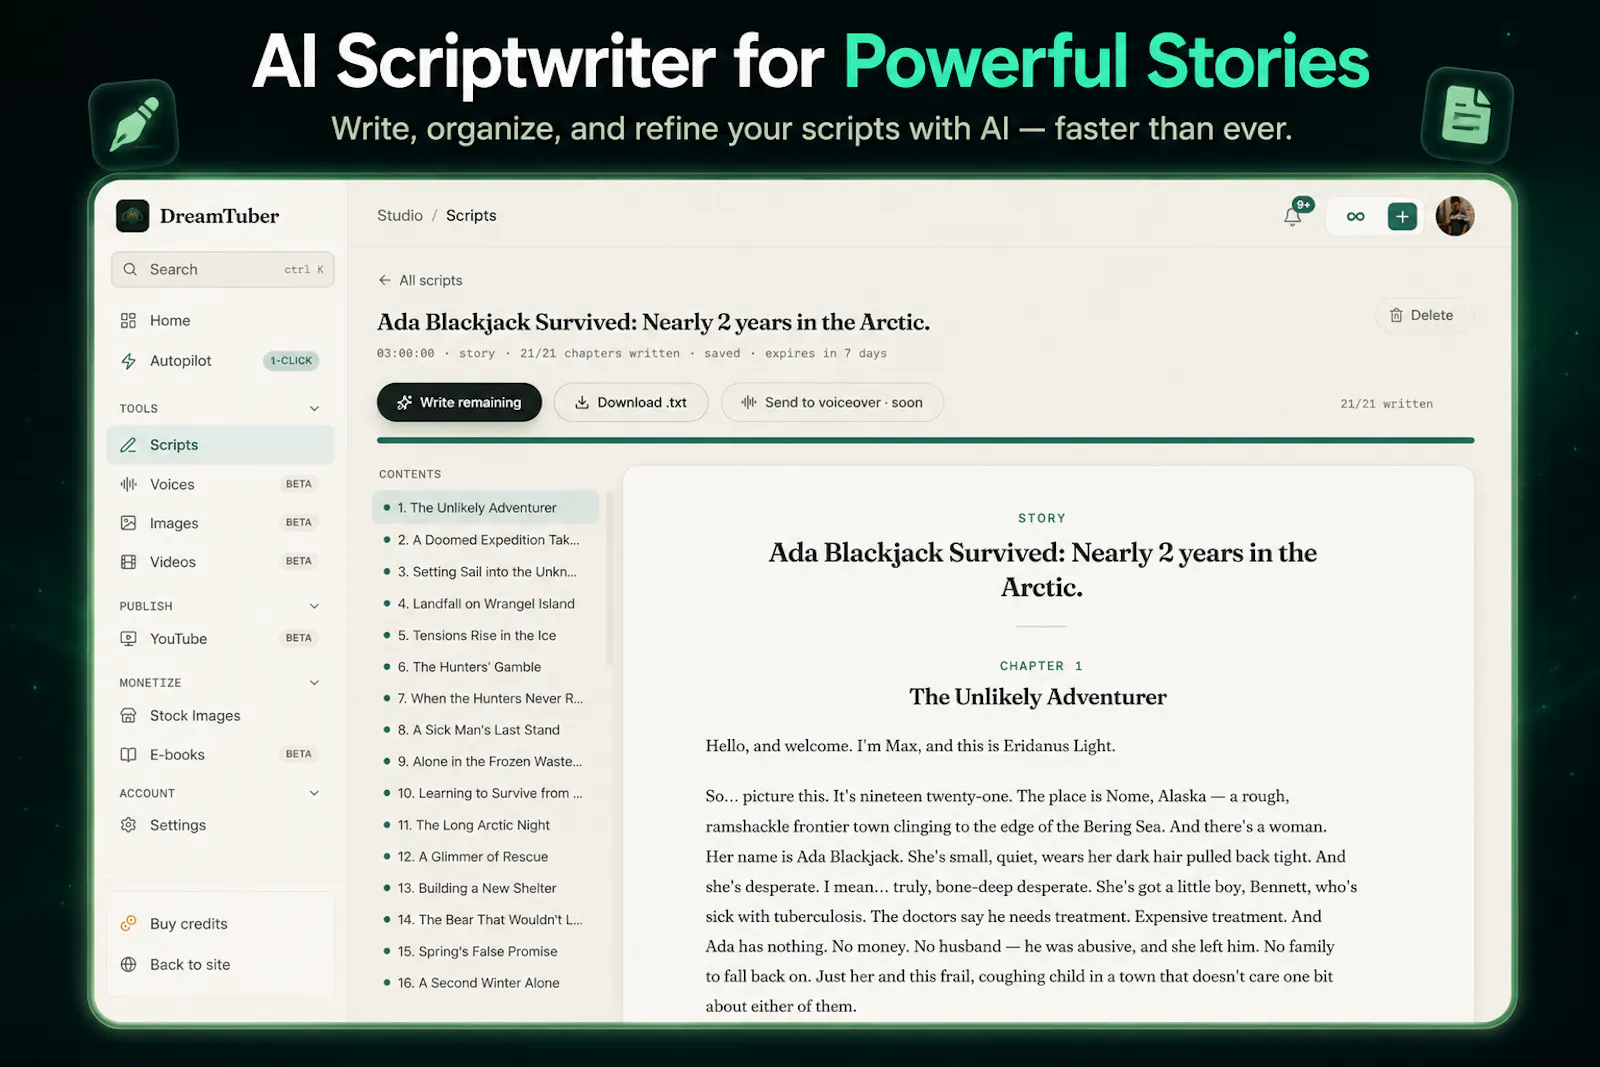Select chapter 4. Landfall on Wrangel Island

(485, 604)
